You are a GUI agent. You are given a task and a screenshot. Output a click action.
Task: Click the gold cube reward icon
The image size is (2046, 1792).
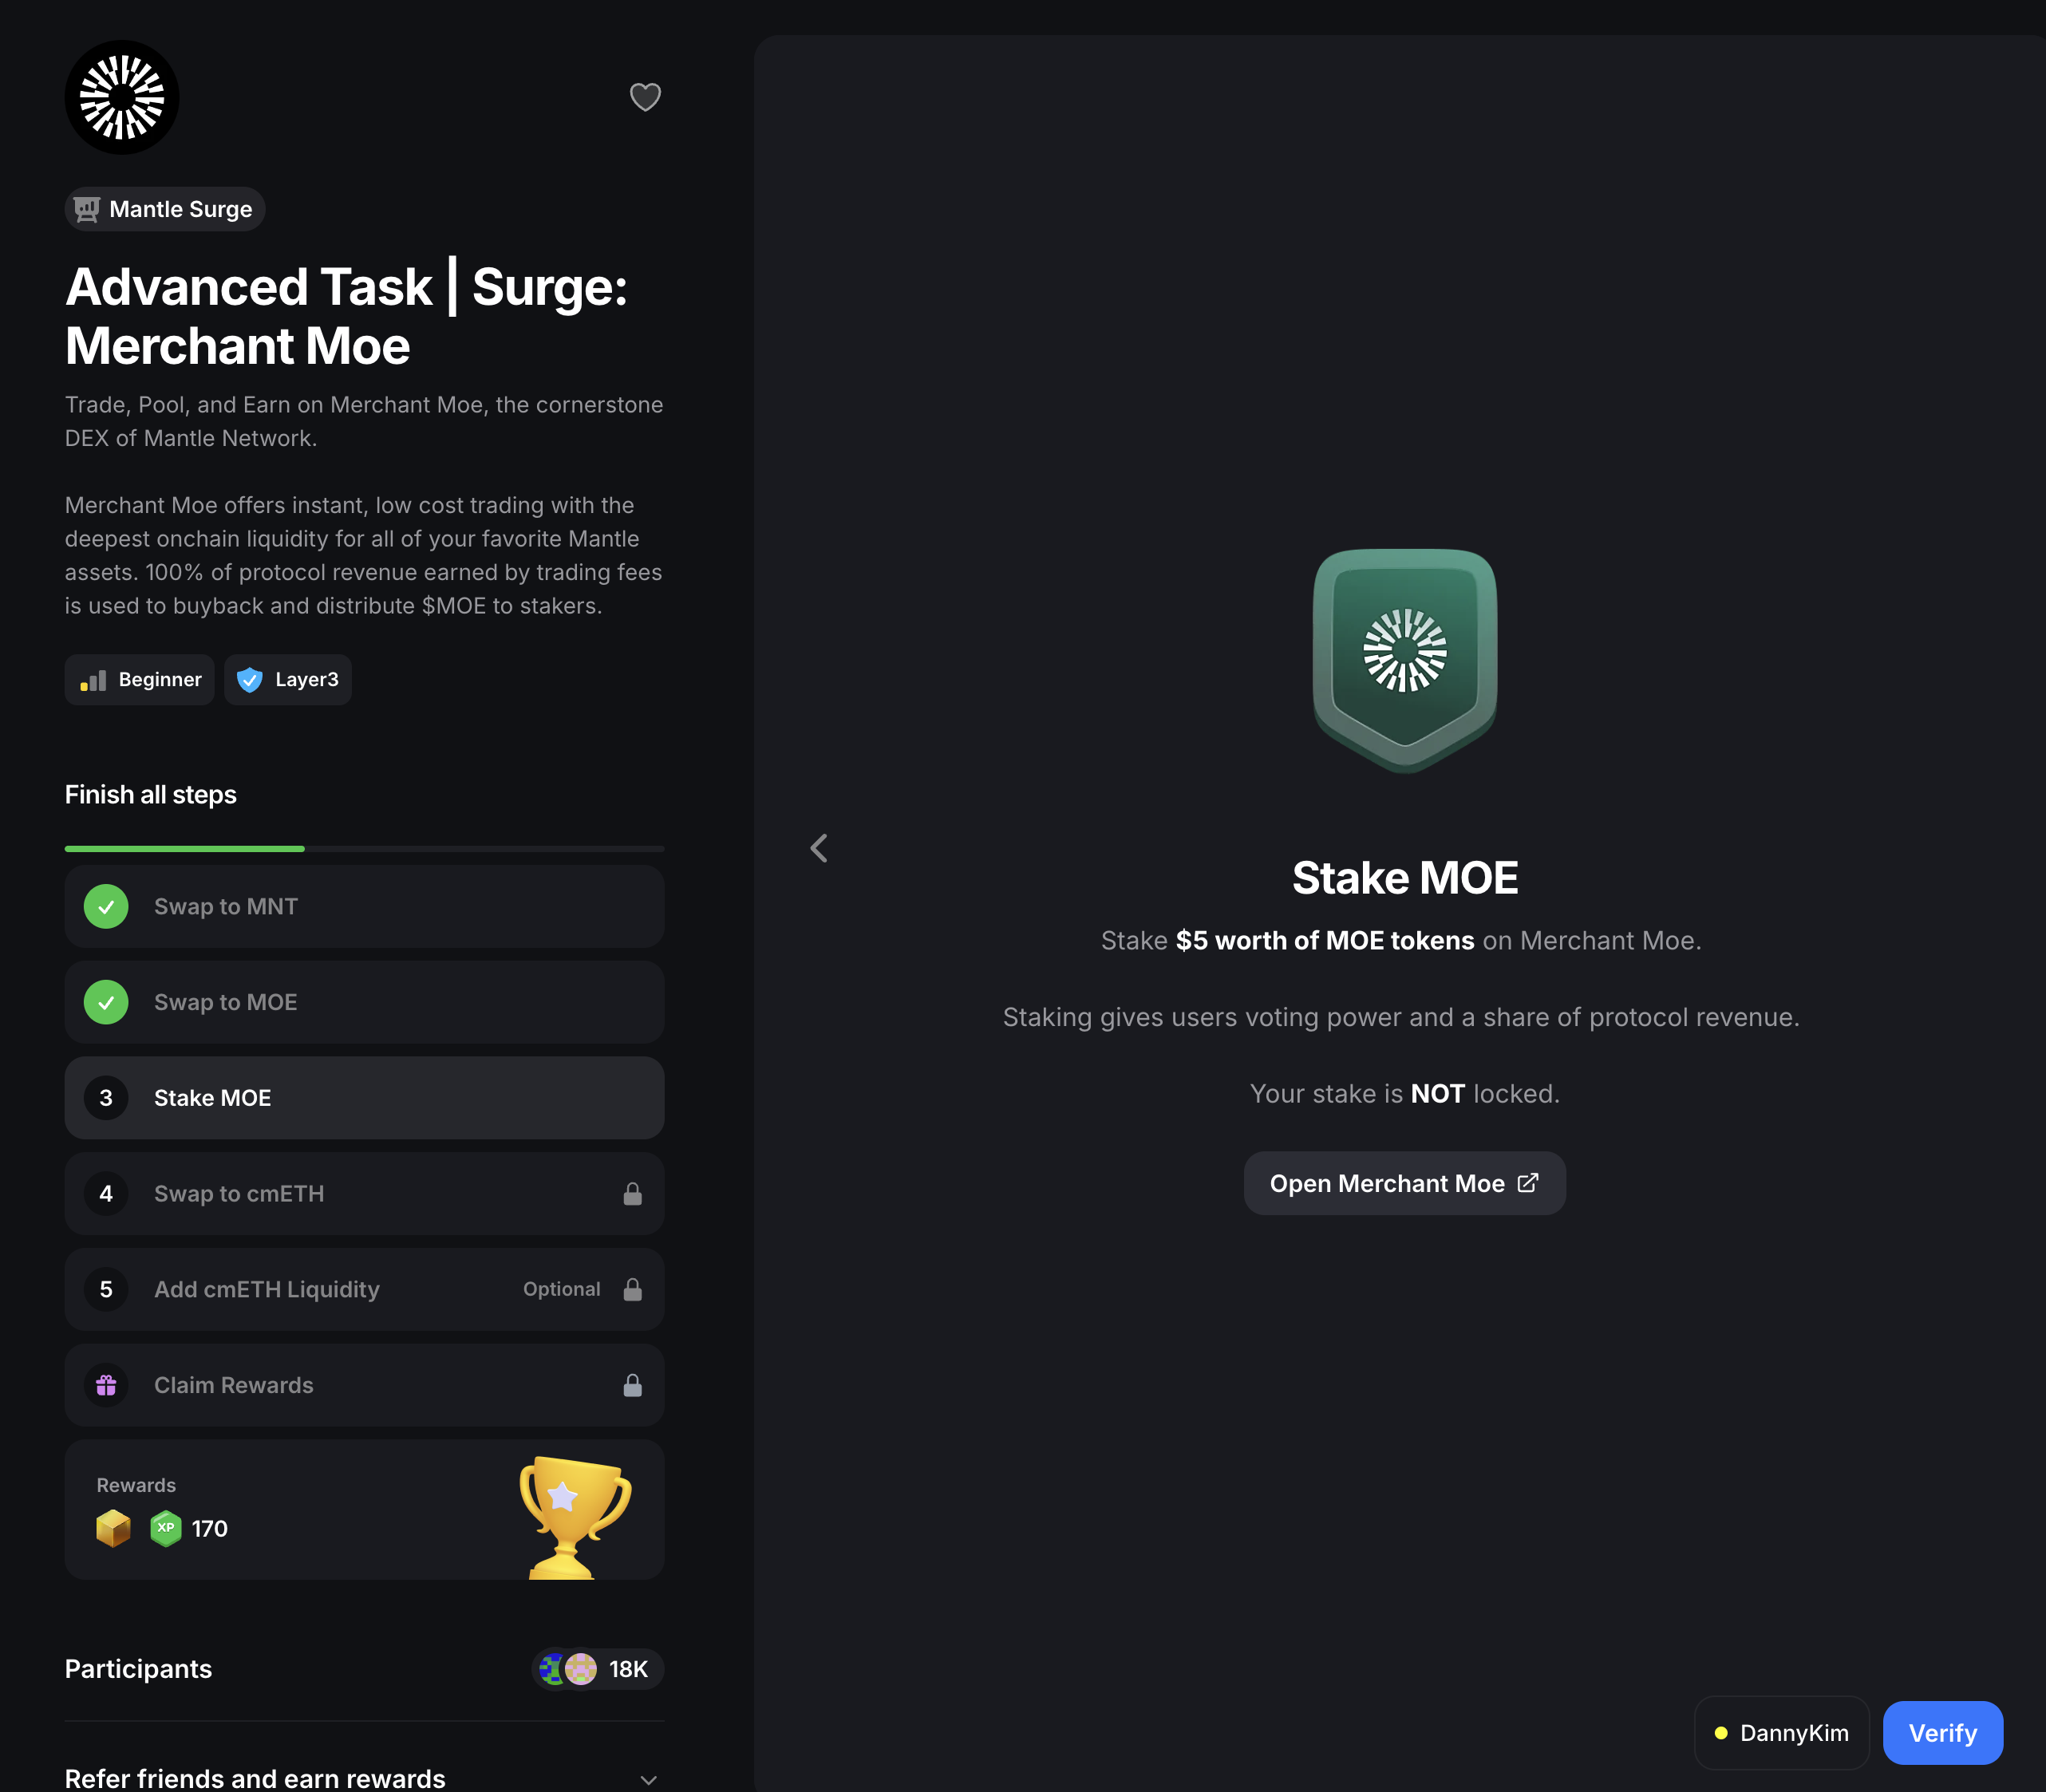[x=113, y=1528]
